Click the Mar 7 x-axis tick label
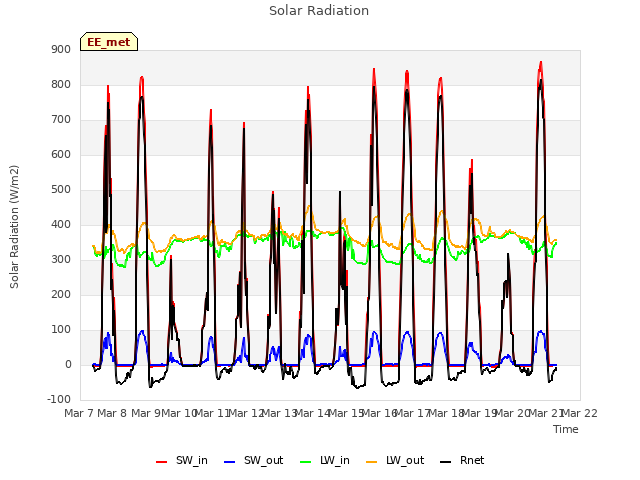 point(79,413)
